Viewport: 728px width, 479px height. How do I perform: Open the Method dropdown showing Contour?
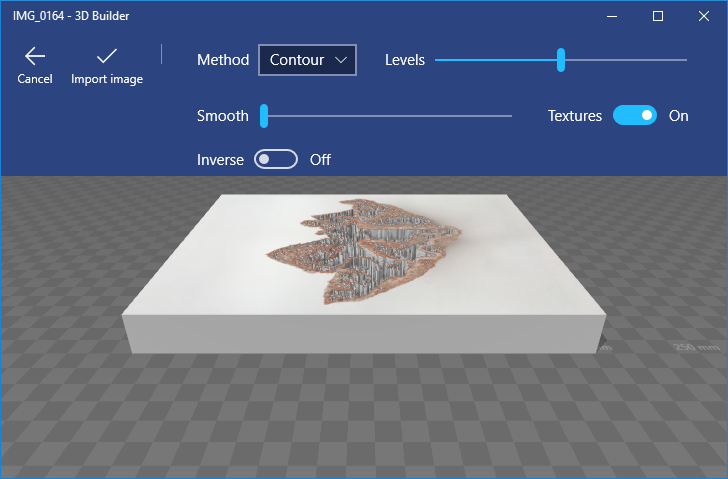tap(307, 60)
